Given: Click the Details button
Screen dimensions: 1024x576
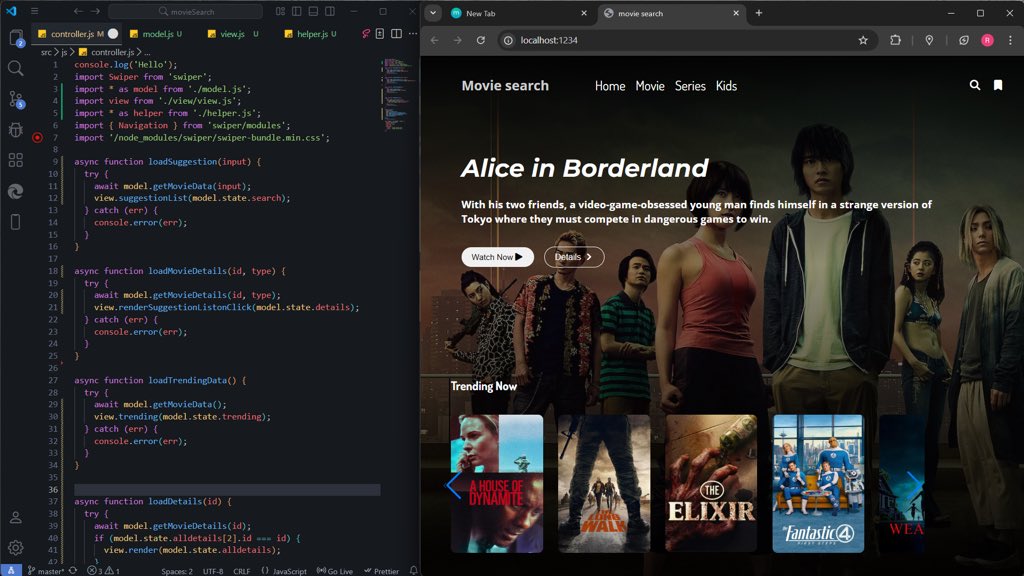Looking at the screenshot, I should point(574,257).
